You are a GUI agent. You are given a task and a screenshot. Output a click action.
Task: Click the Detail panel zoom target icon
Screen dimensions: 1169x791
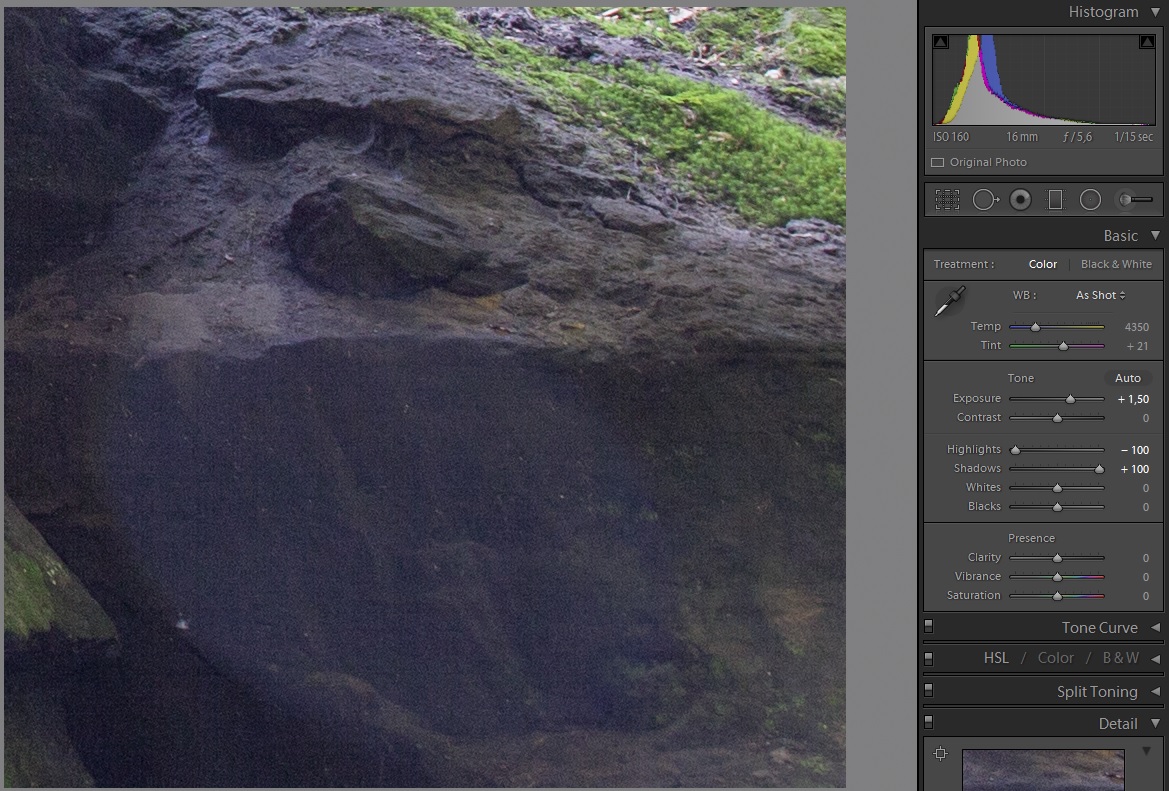(941, 754)
